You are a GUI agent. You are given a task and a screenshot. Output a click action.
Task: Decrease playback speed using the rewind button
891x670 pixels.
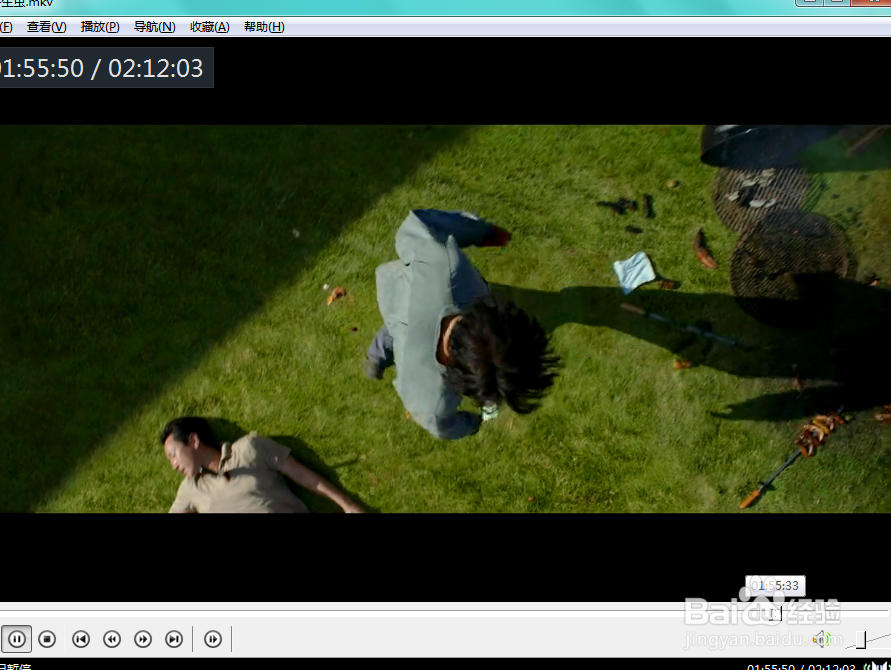112,639
